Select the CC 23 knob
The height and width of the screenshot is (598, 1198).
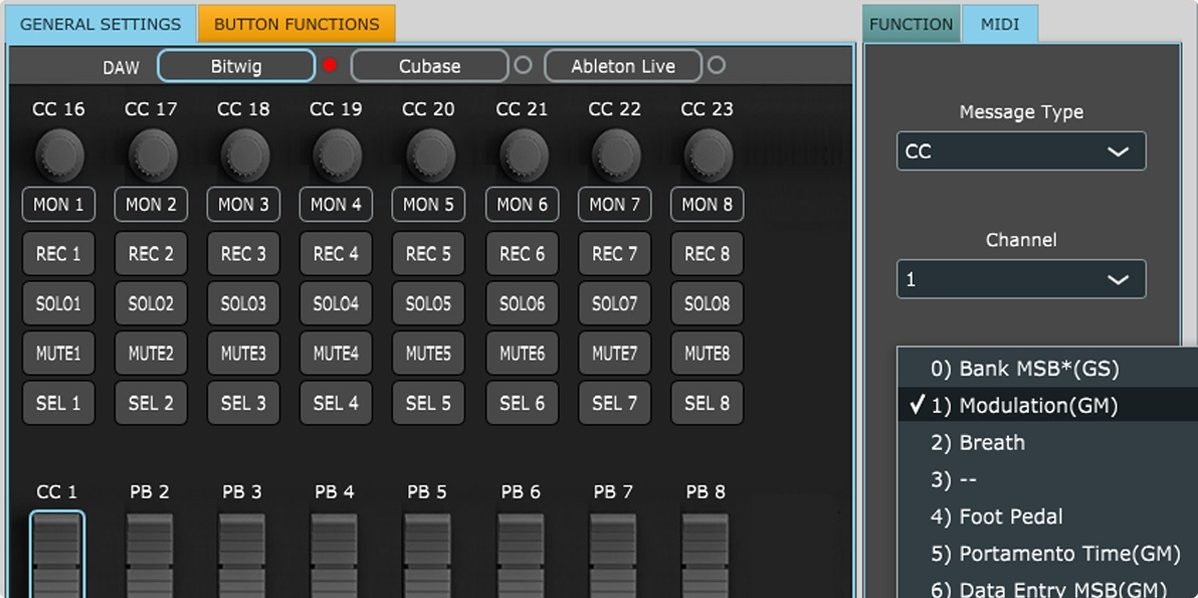tap(706, 155)
